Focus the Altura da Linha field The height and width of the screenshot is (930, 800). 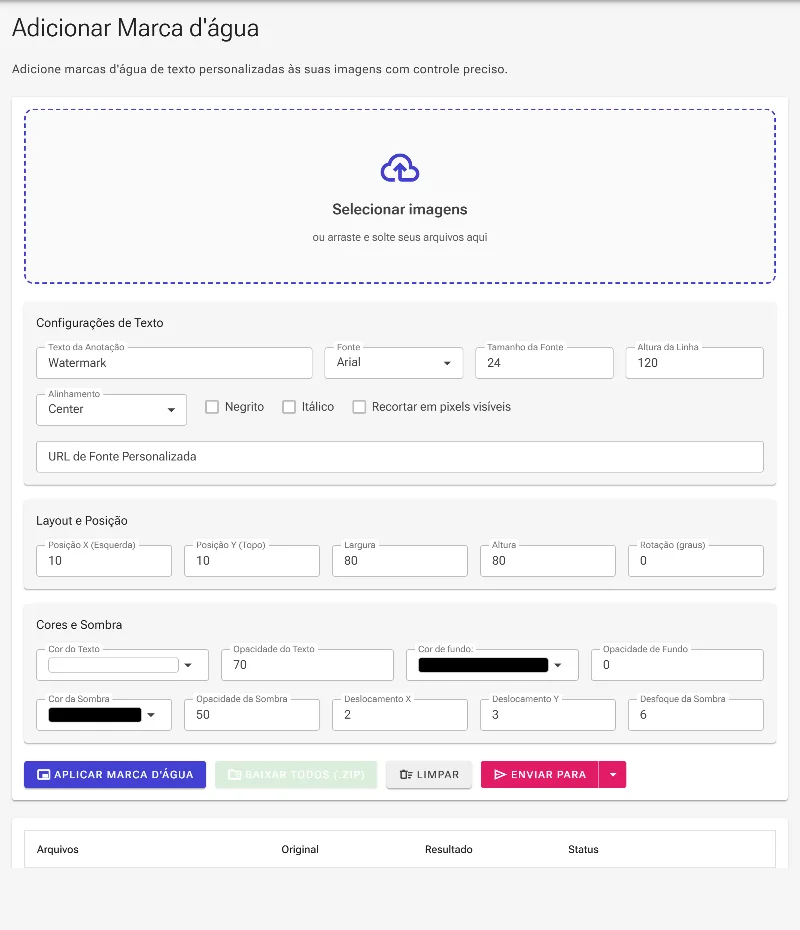tap(694, 363)
